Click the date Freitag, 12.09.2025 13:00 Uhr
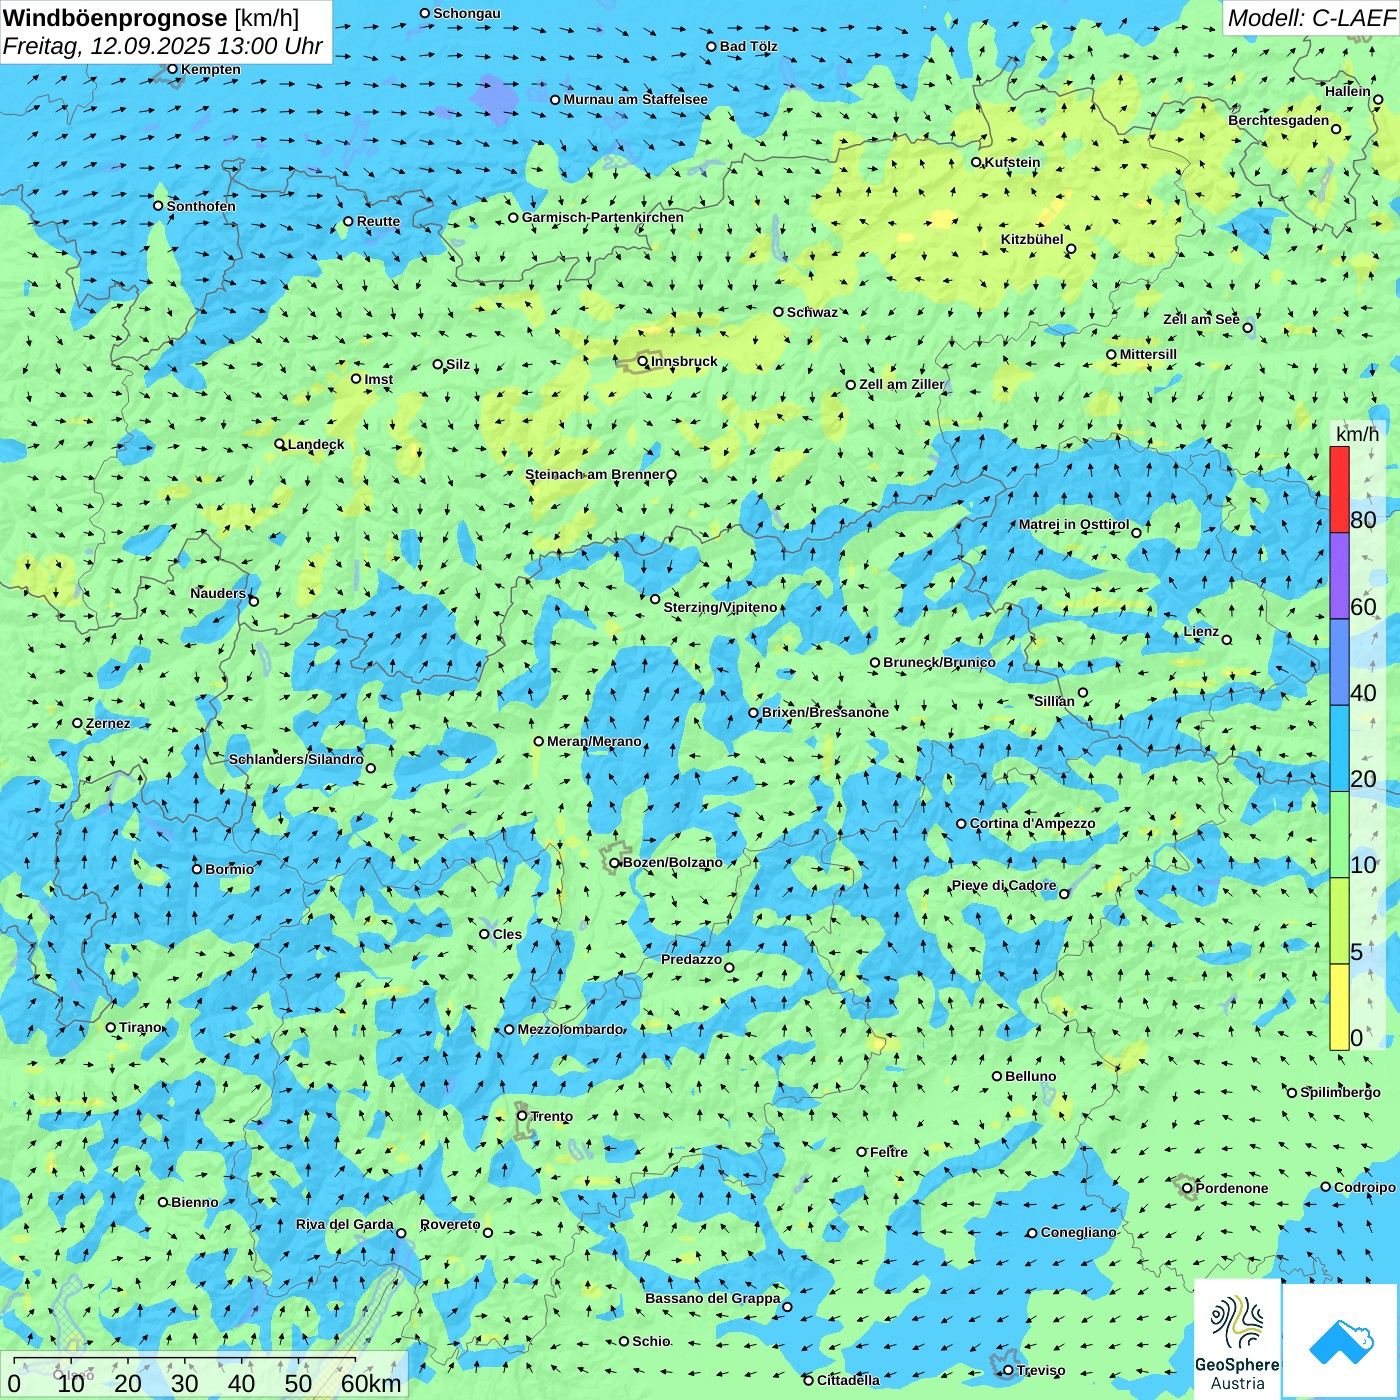 pyautogui.click(x=163, y=46)
